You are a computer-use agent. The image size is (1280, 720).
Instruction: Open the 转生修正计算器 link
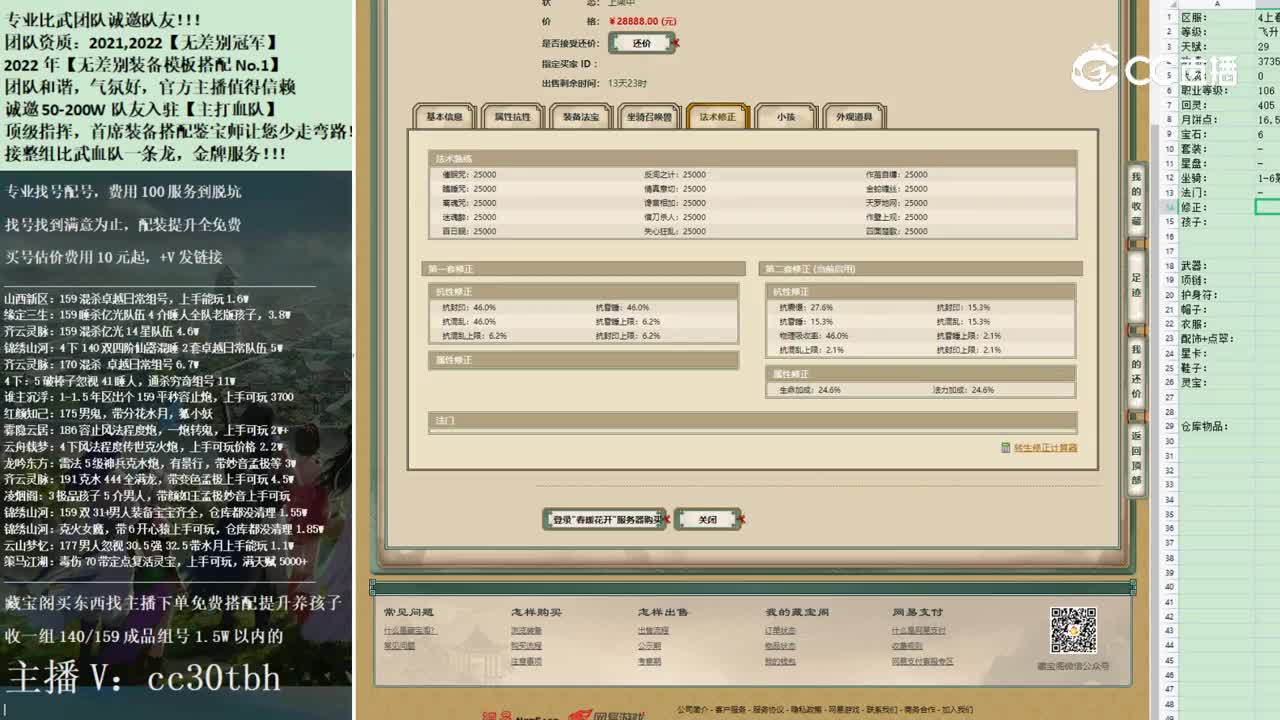point(1045,448)
